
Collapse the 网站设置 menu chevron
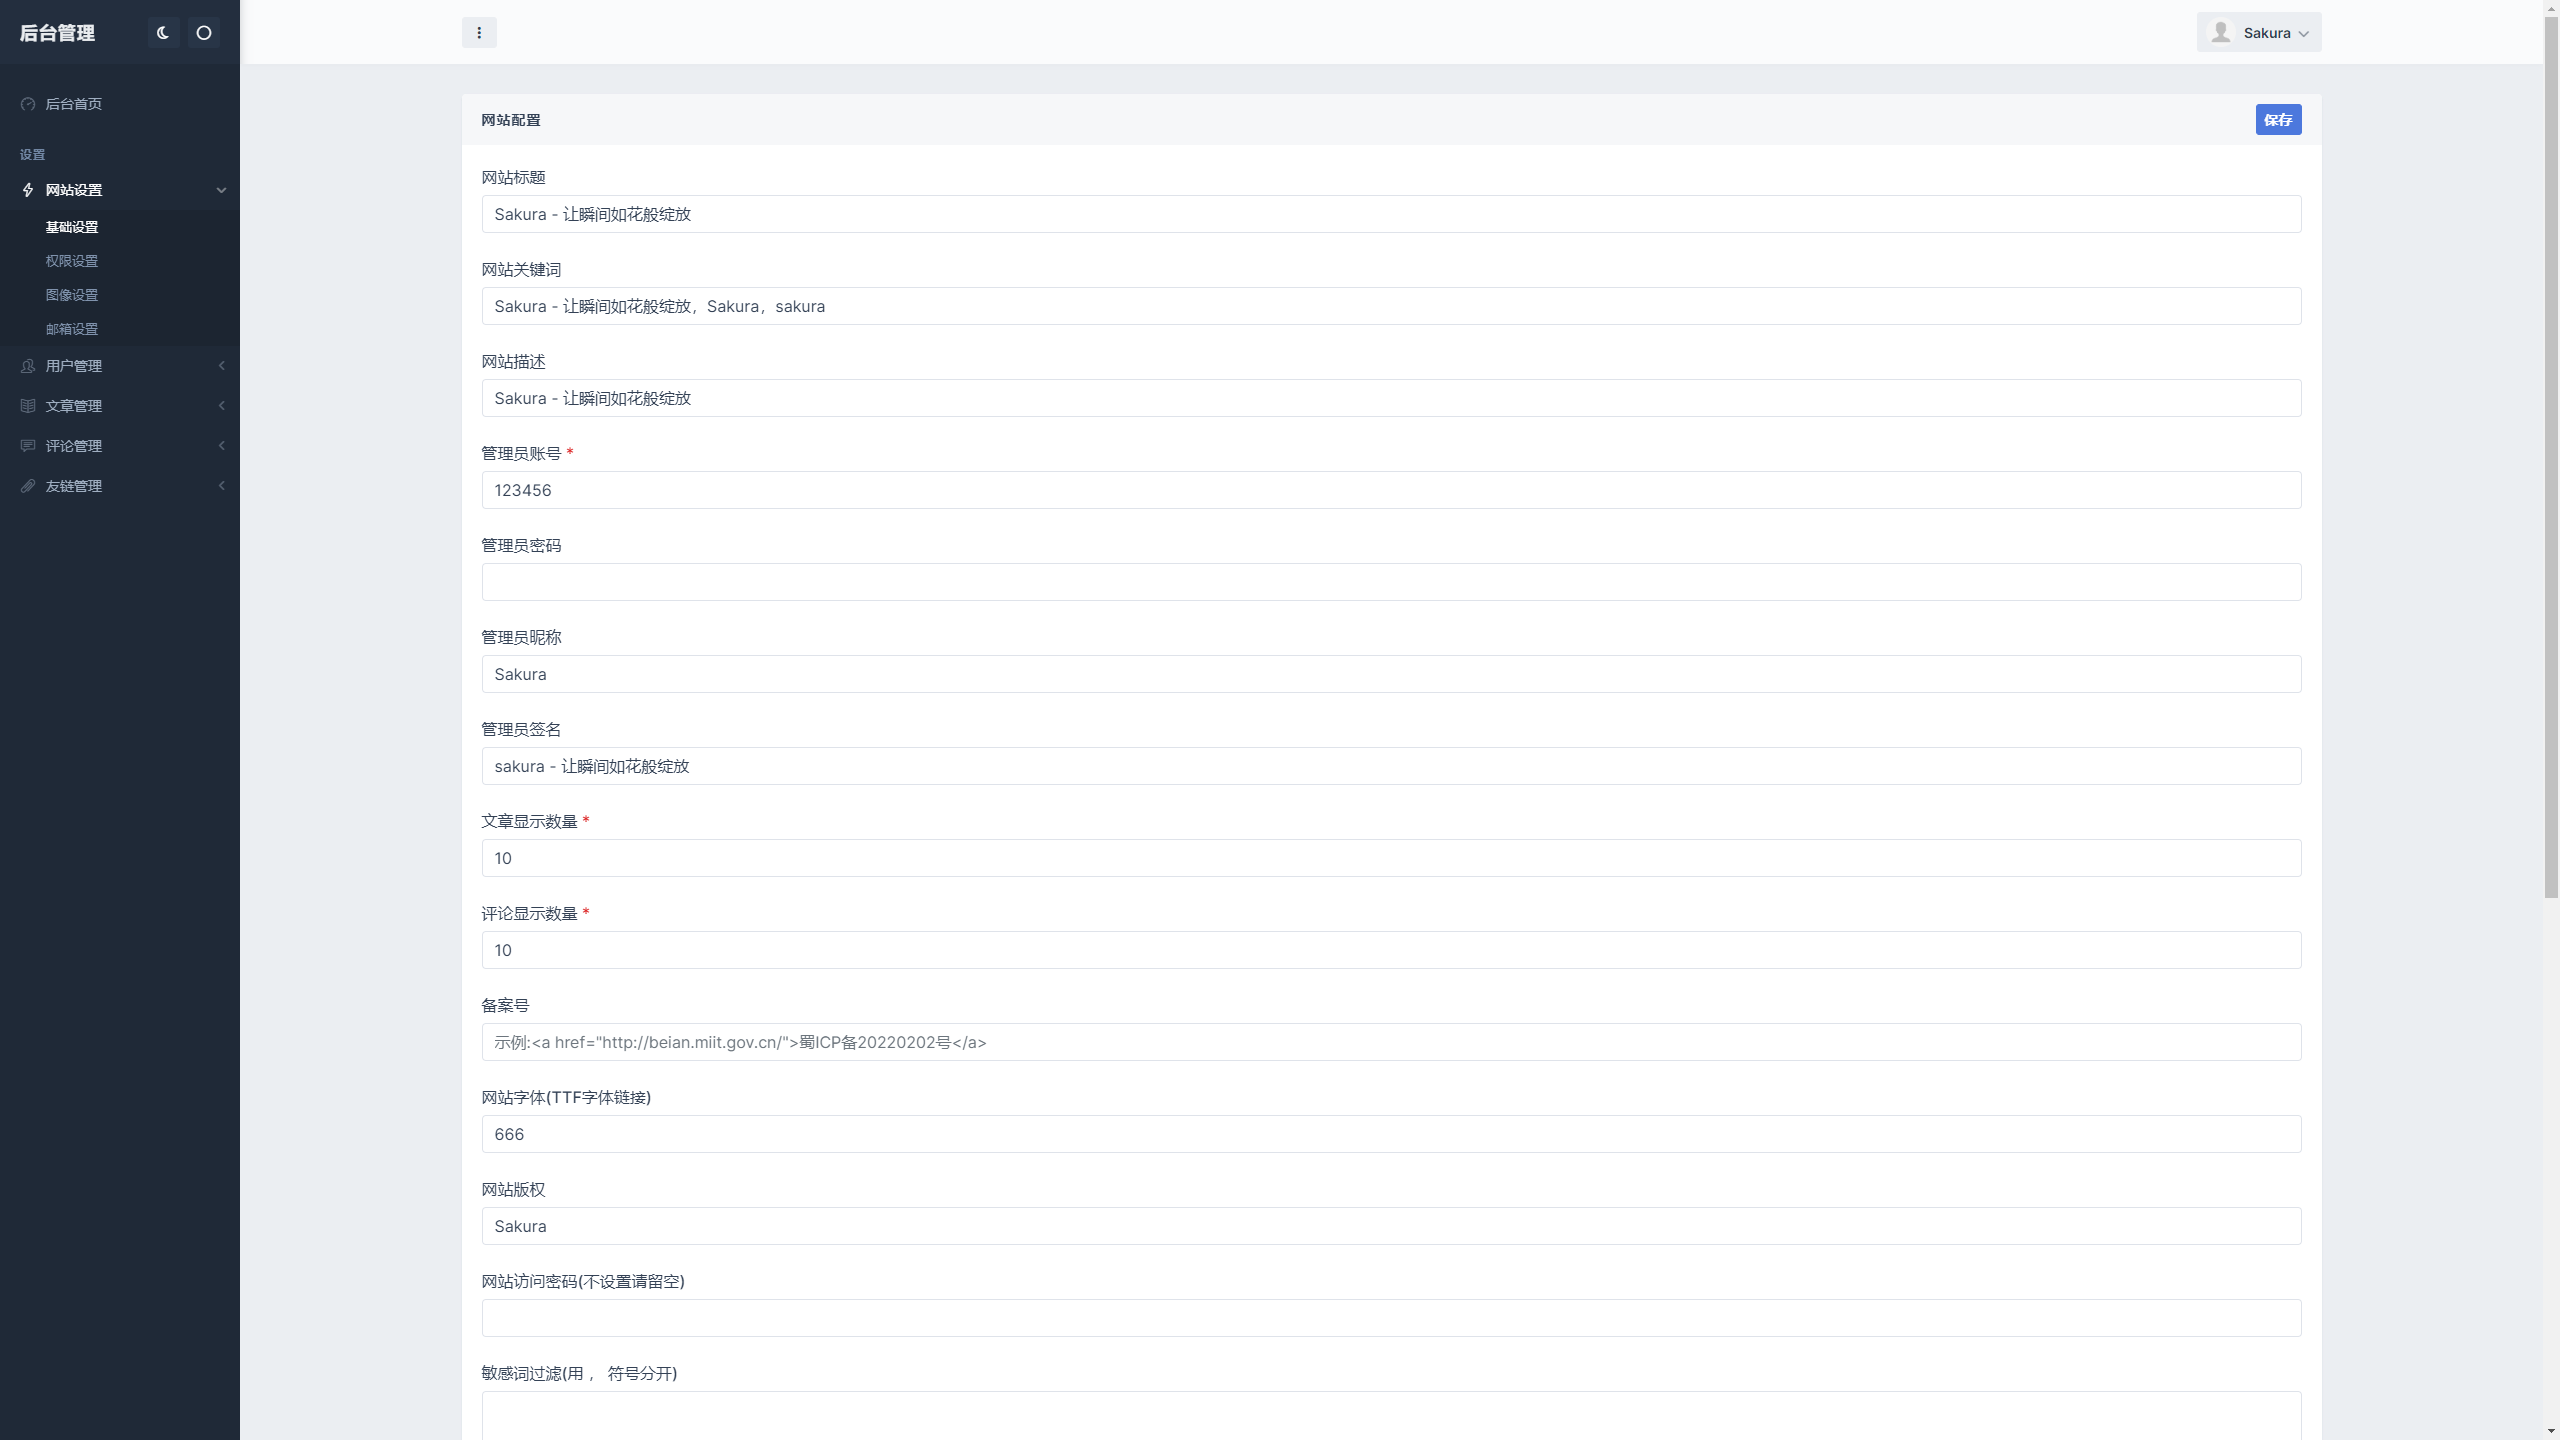tap(221, 190)
